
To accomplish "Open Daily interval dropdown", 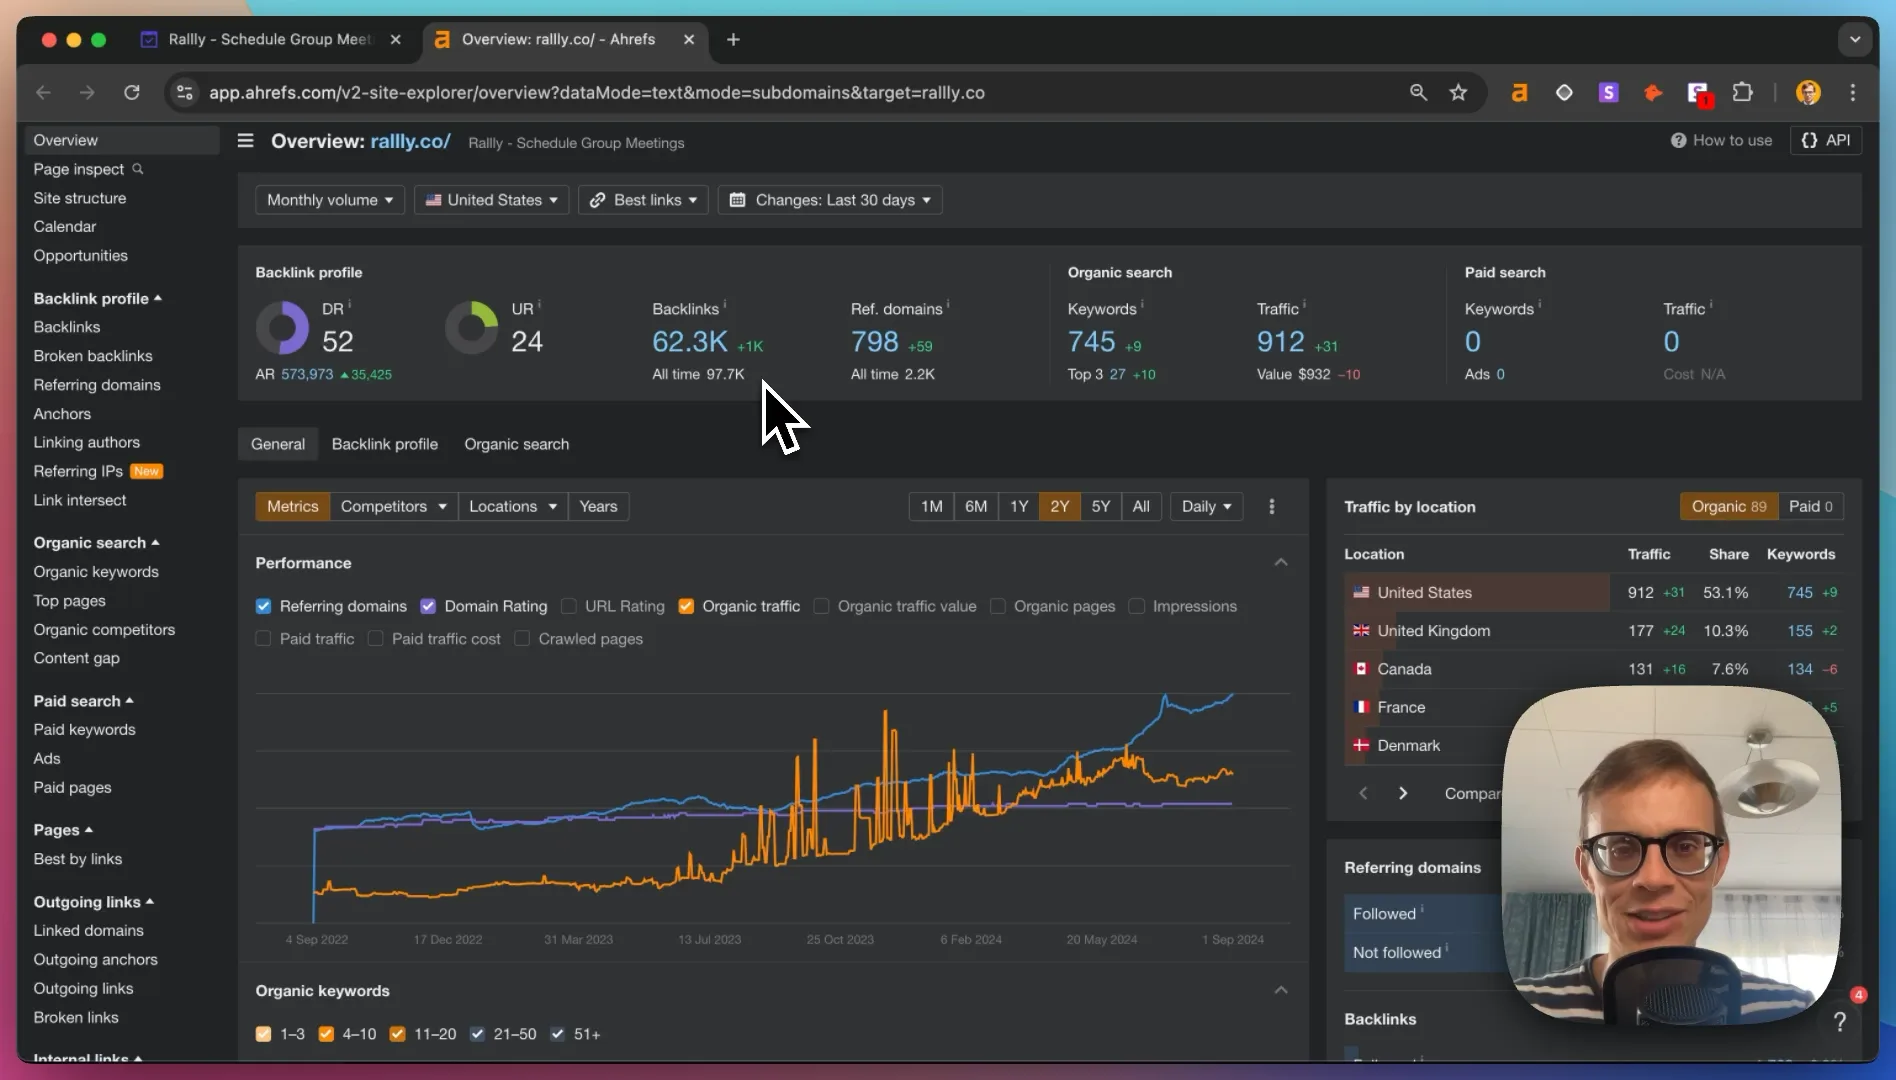I will pos(1206,507).
